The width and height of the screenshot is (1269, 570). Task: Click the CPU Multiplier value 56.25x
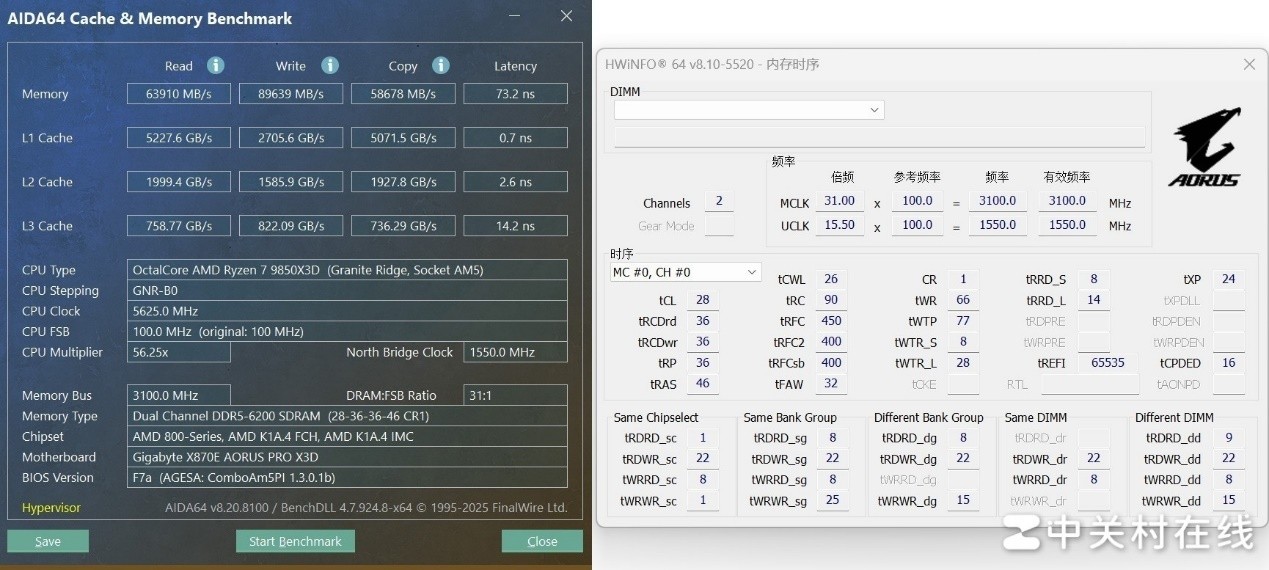(180, 352)
